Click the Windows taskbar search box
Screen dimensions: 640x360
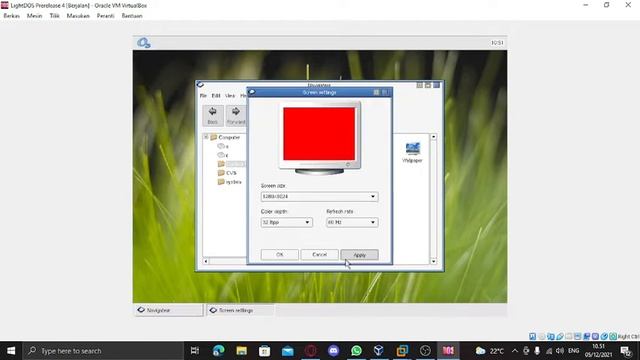103,351
